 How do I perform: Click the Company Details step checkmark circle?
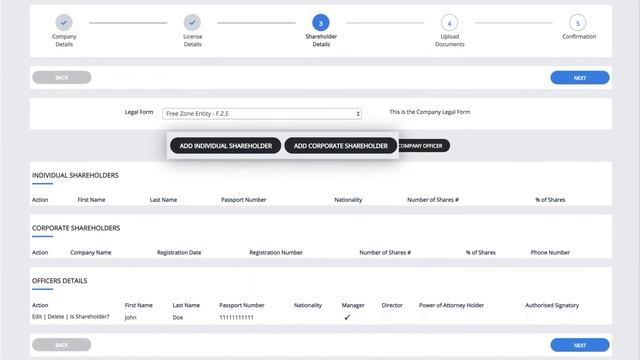(x=64, y=23)
